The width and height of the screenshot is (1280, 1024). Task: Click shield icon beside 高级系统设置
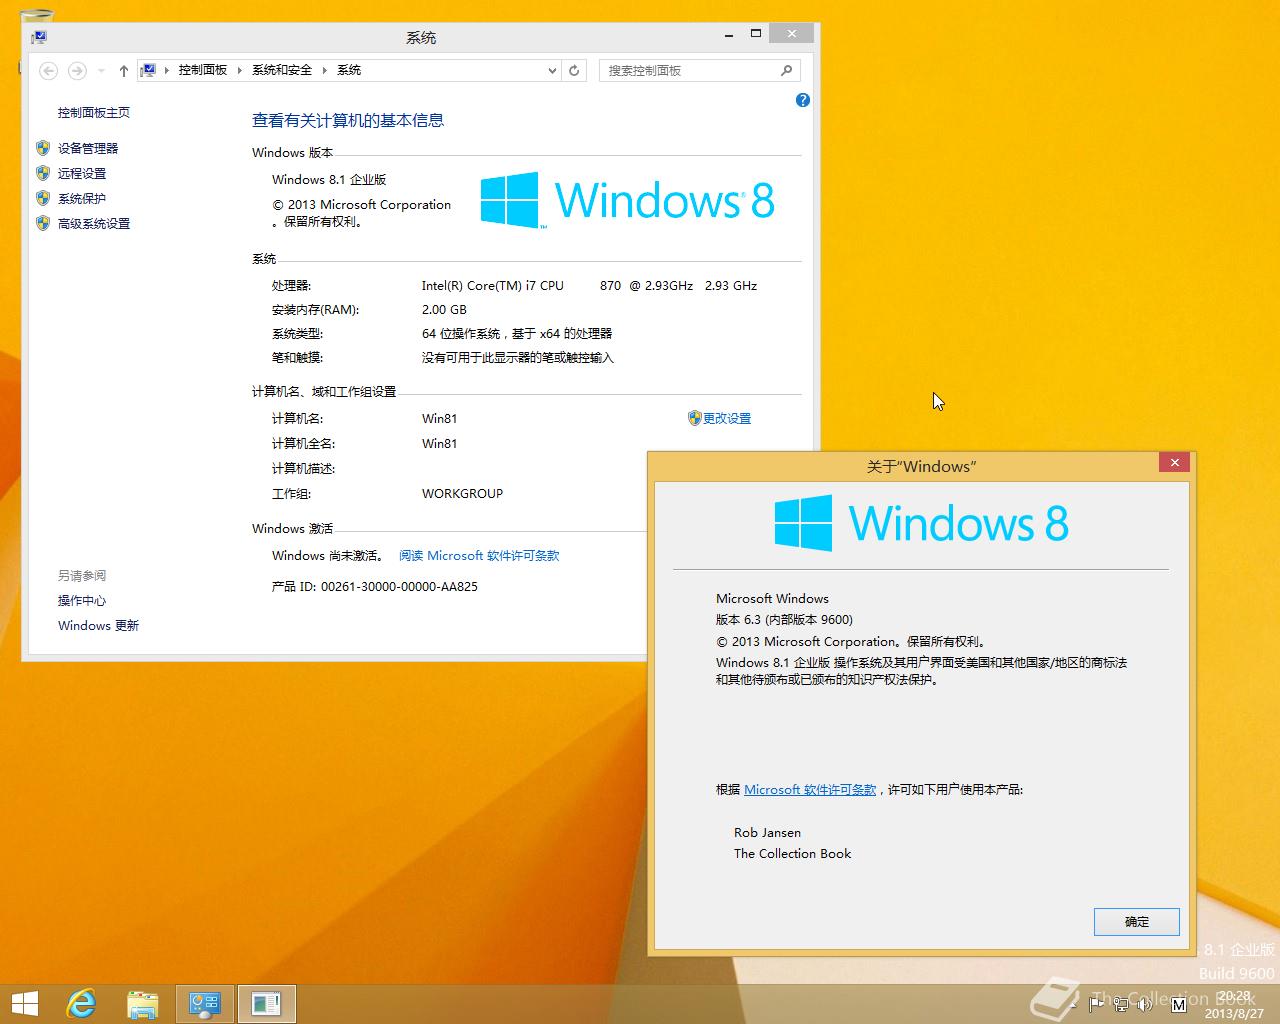[43, 223]
